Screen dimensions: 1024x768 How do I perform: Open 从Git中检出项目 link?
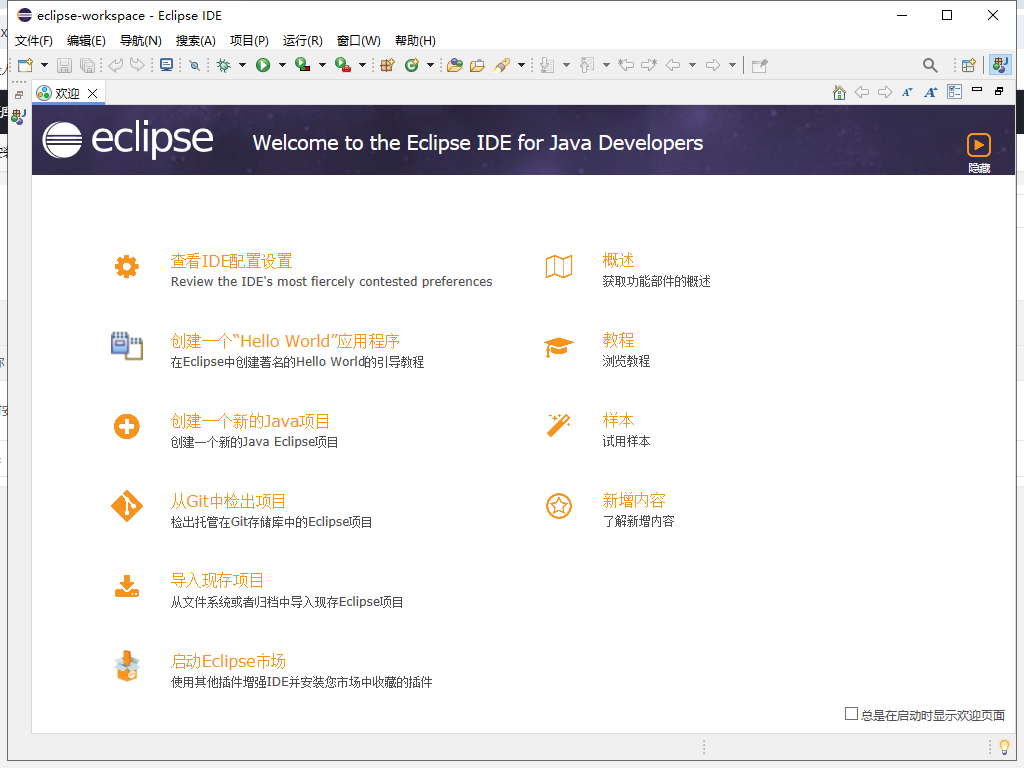pyautogui.click(x=228, y=502)
